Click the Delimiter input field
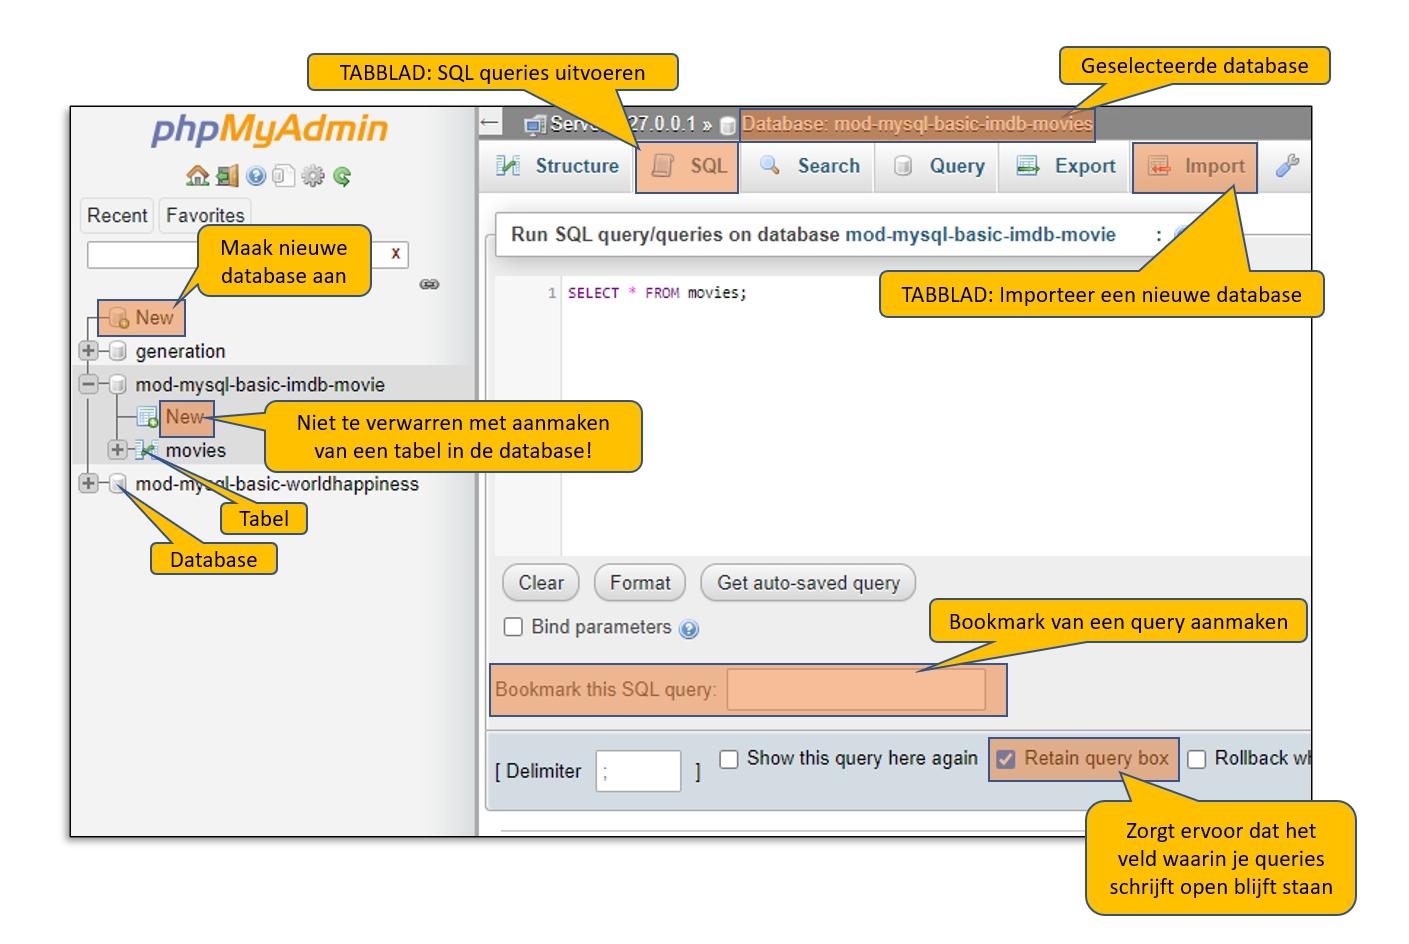 pyautogui.click(x=638, y=771)
